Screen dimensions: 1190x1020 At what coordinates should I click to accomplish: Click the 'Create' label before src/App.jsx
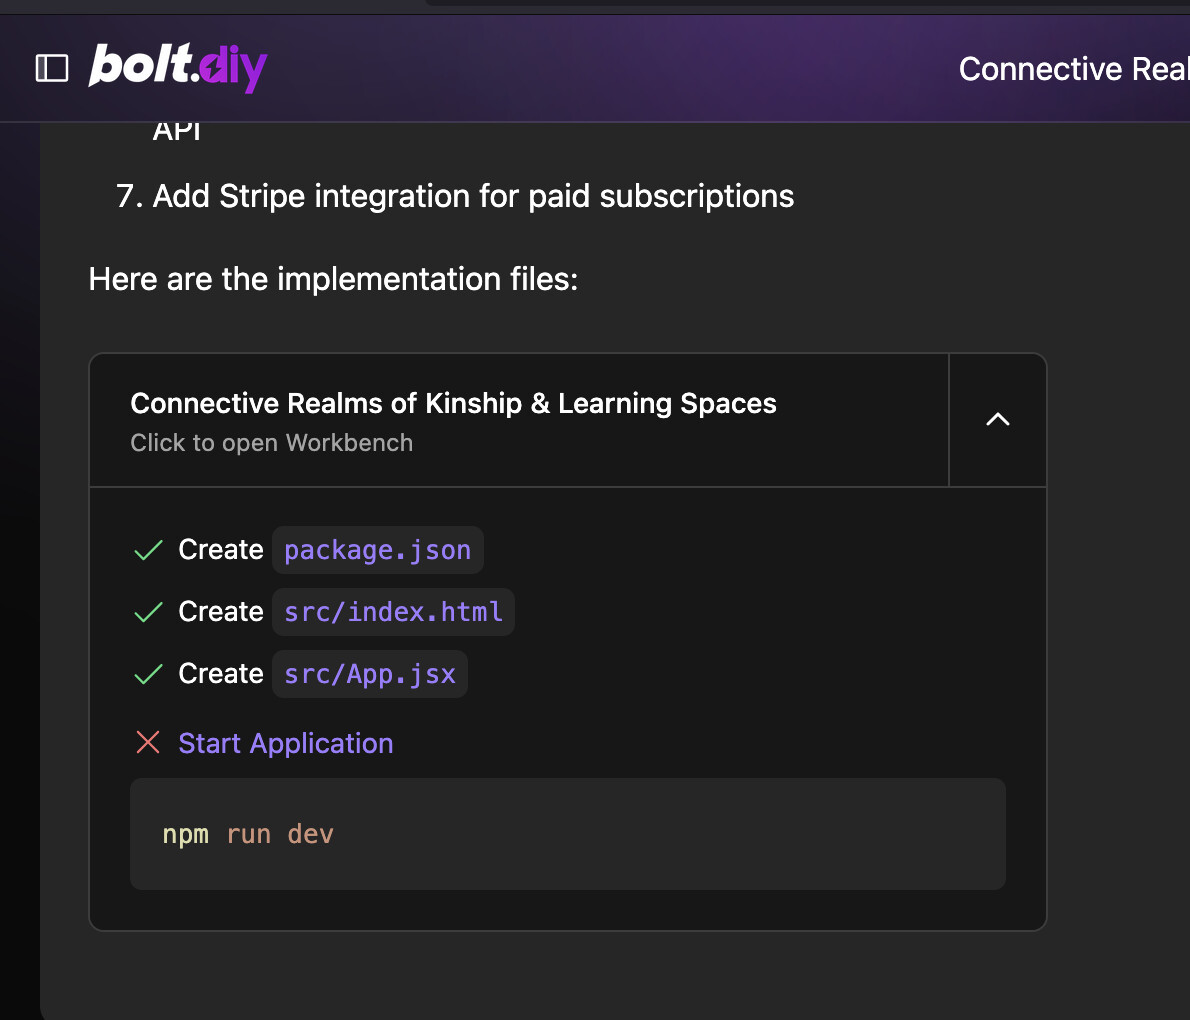(x=221, y=674)
